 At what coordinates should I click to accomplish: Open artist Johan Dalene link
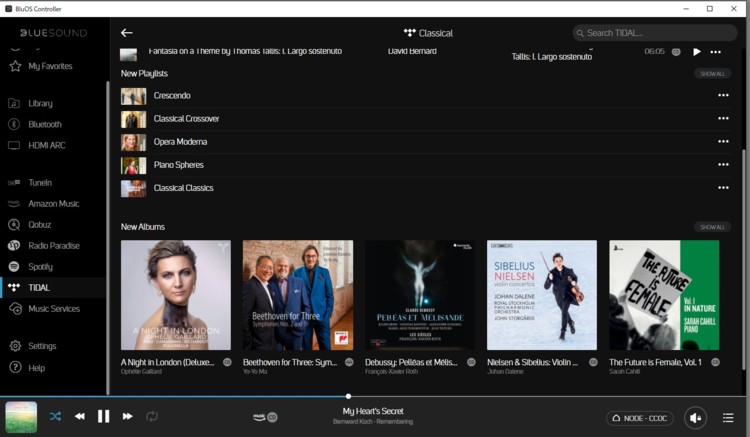click(x=505, y=371)
